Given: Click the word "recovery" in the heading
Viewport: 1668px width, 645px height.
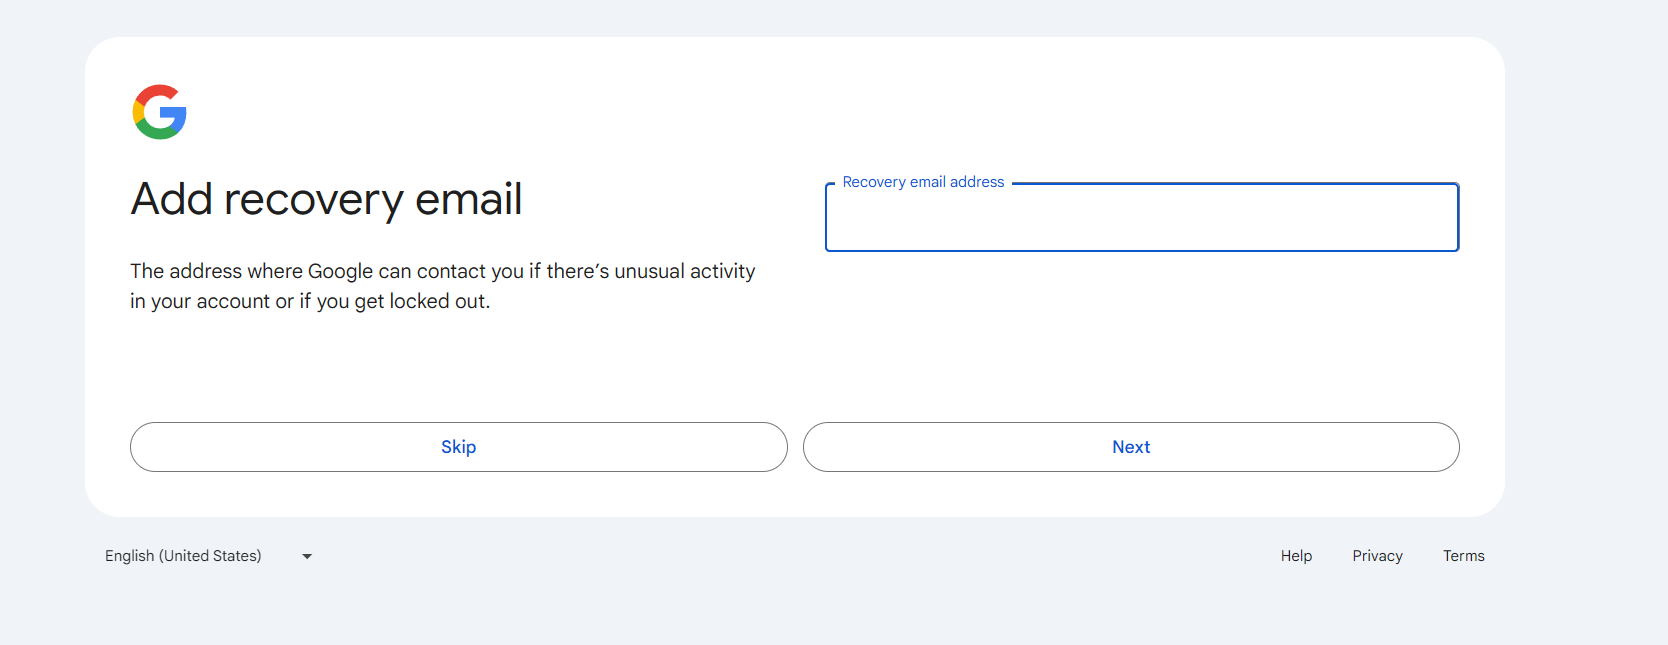Looking at the screenshot, I should [x=313, y=199].
